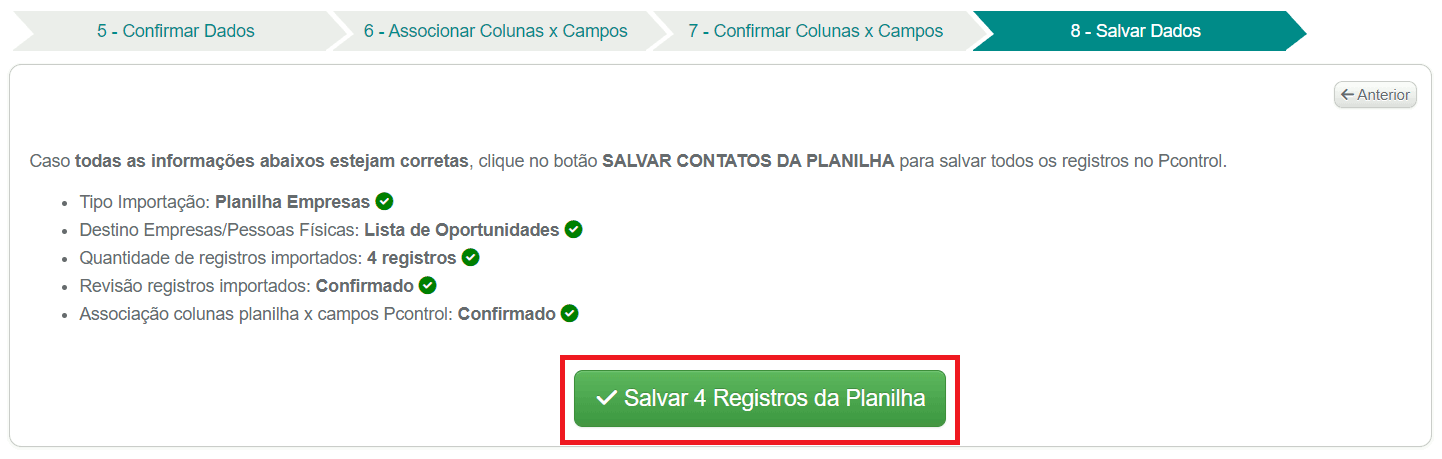Click check icon beside Revisão registros Confirmado
This screenshot has width=1442, height=459.
427,285
